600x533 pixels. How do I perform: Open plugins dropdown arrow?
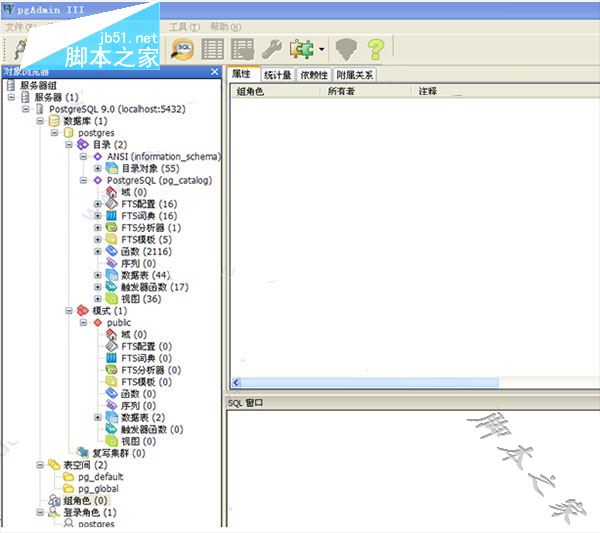322,49
